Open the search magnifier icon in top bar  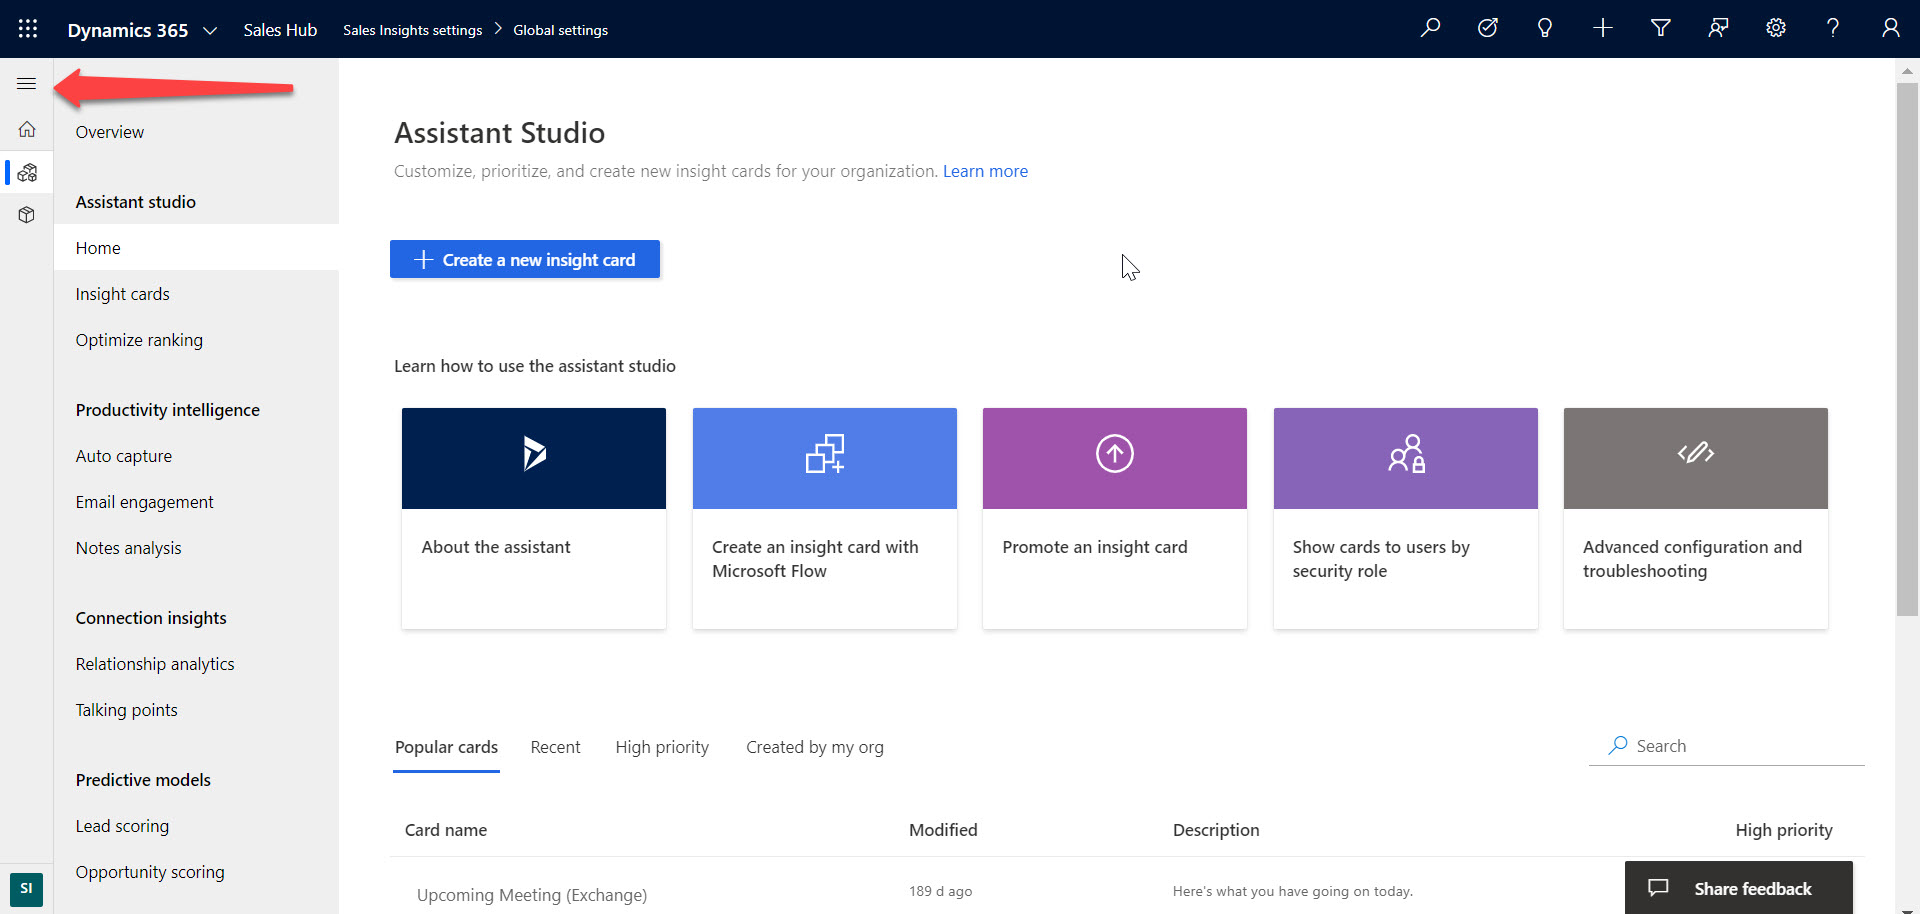tap(1430, 28)
